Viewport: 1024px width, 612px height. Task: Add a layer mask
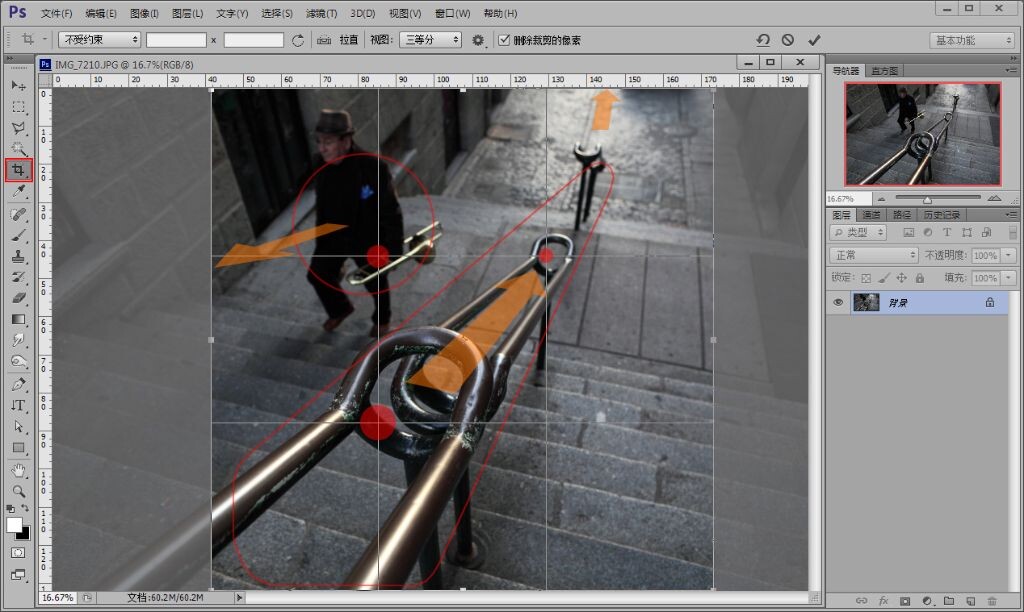click(905, 600)
